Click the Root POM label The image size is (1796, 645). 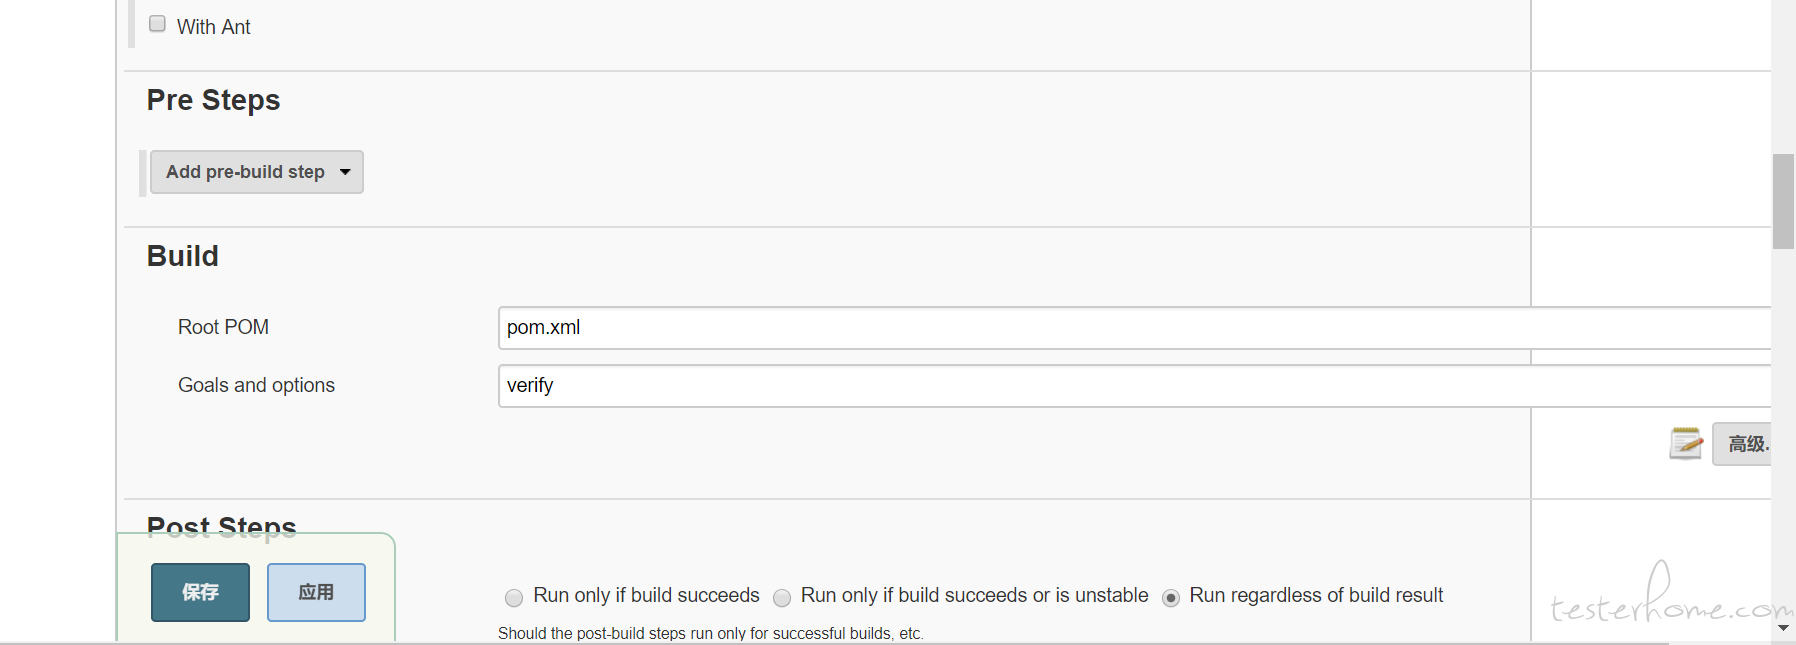(223, 327)
